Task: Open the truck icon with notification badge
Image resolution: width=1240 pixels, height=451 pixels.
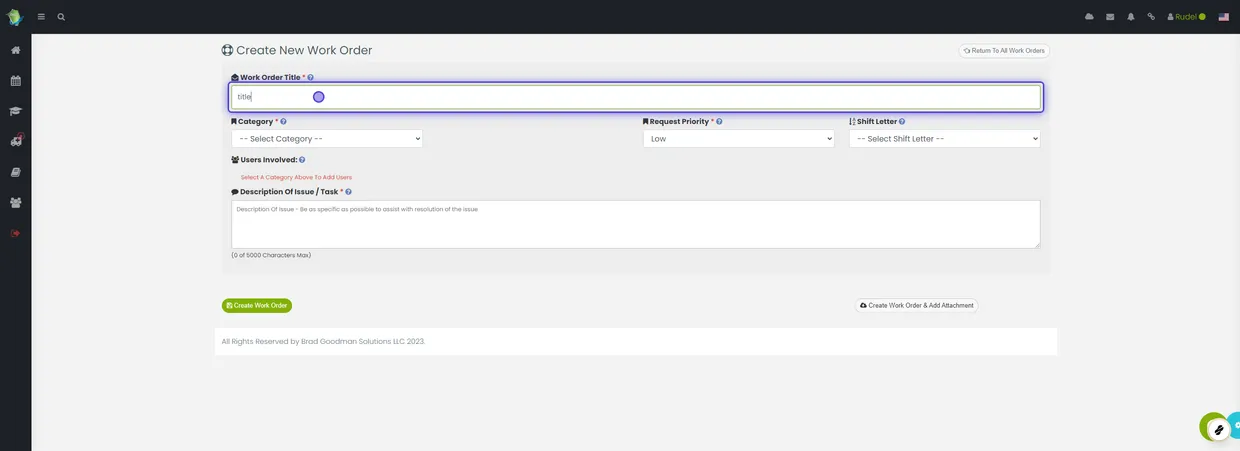Action: [15, 141]
